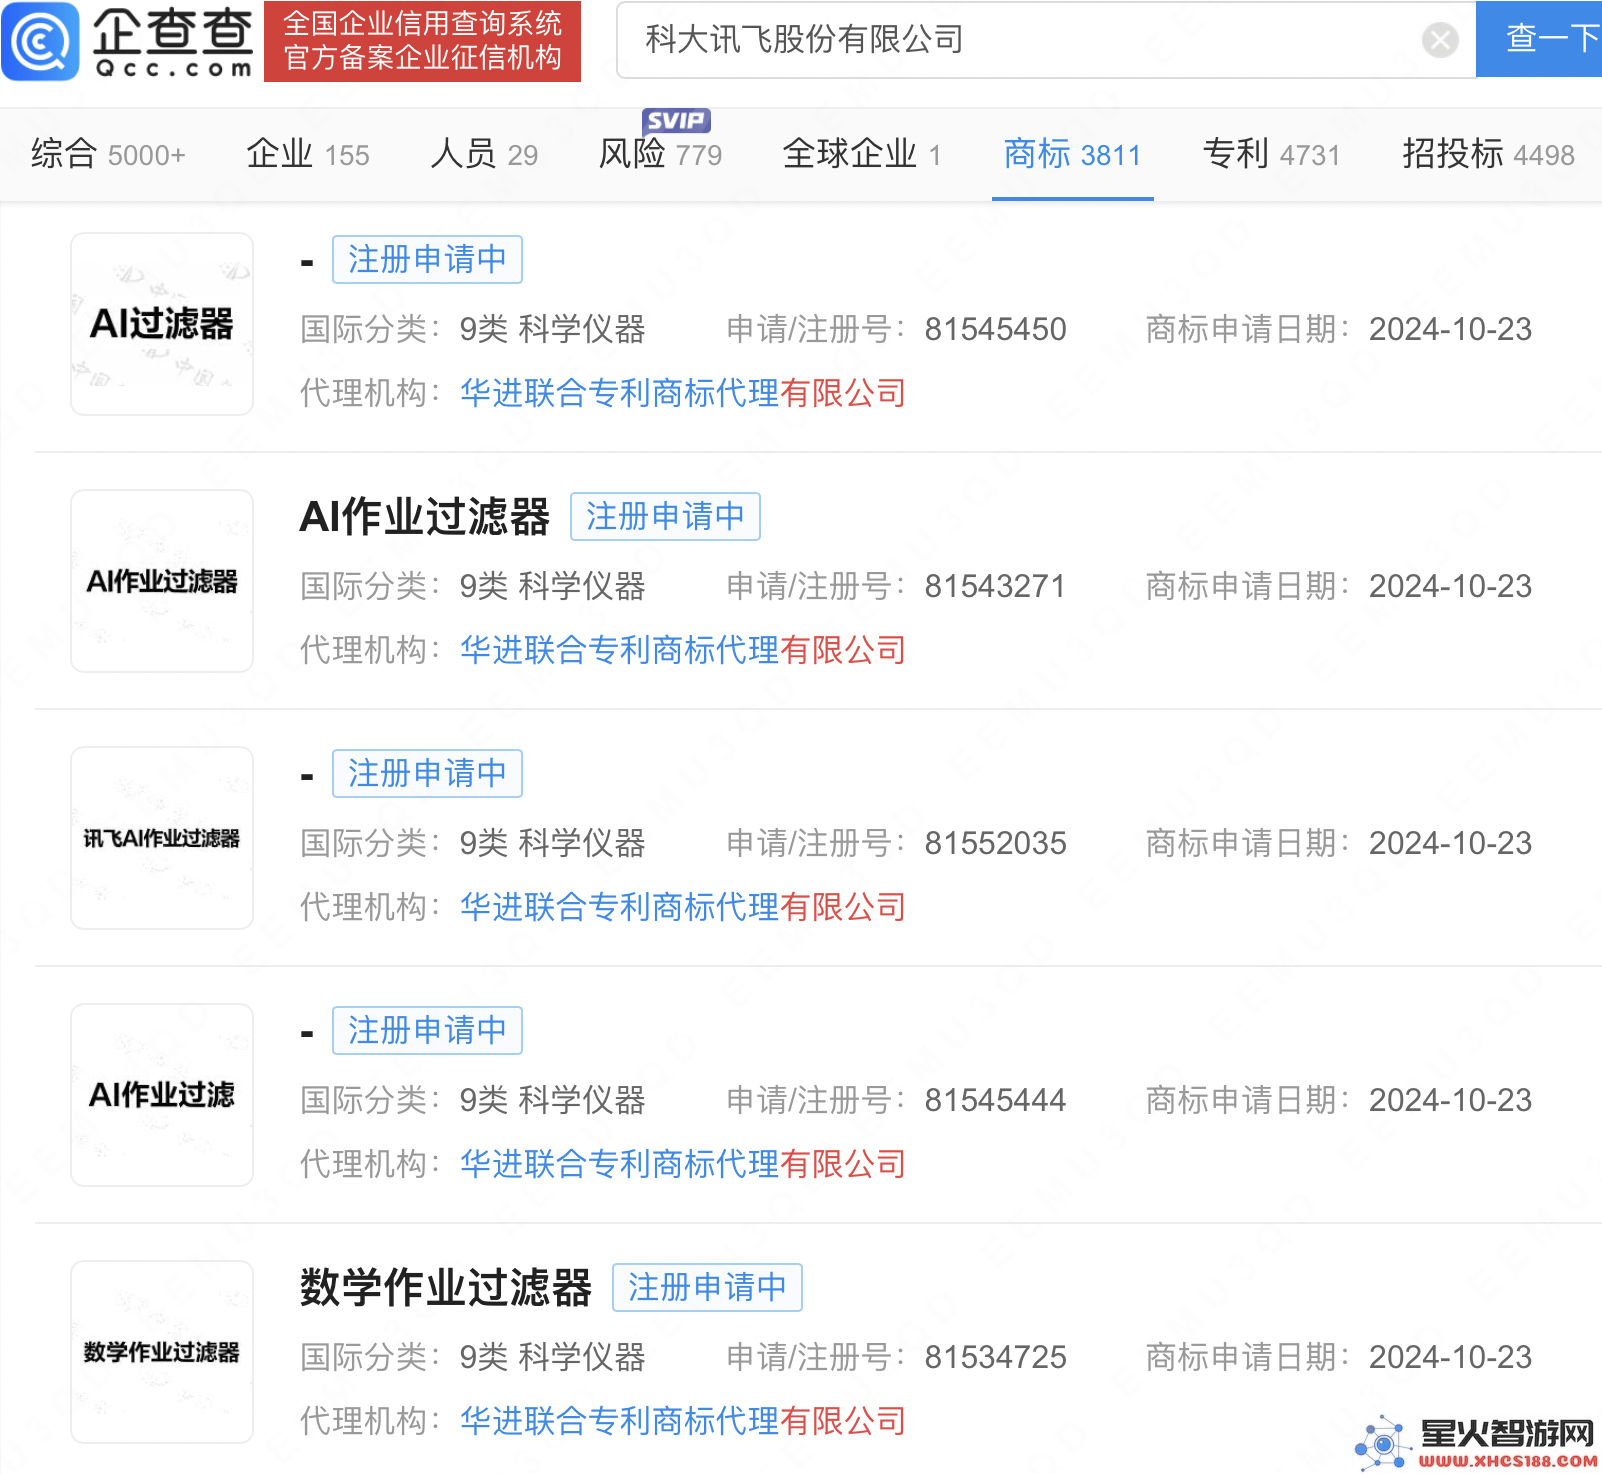
Task: Click 注册申请中 tag beside AI作业过滤器 title
Action: pos(665,517)
